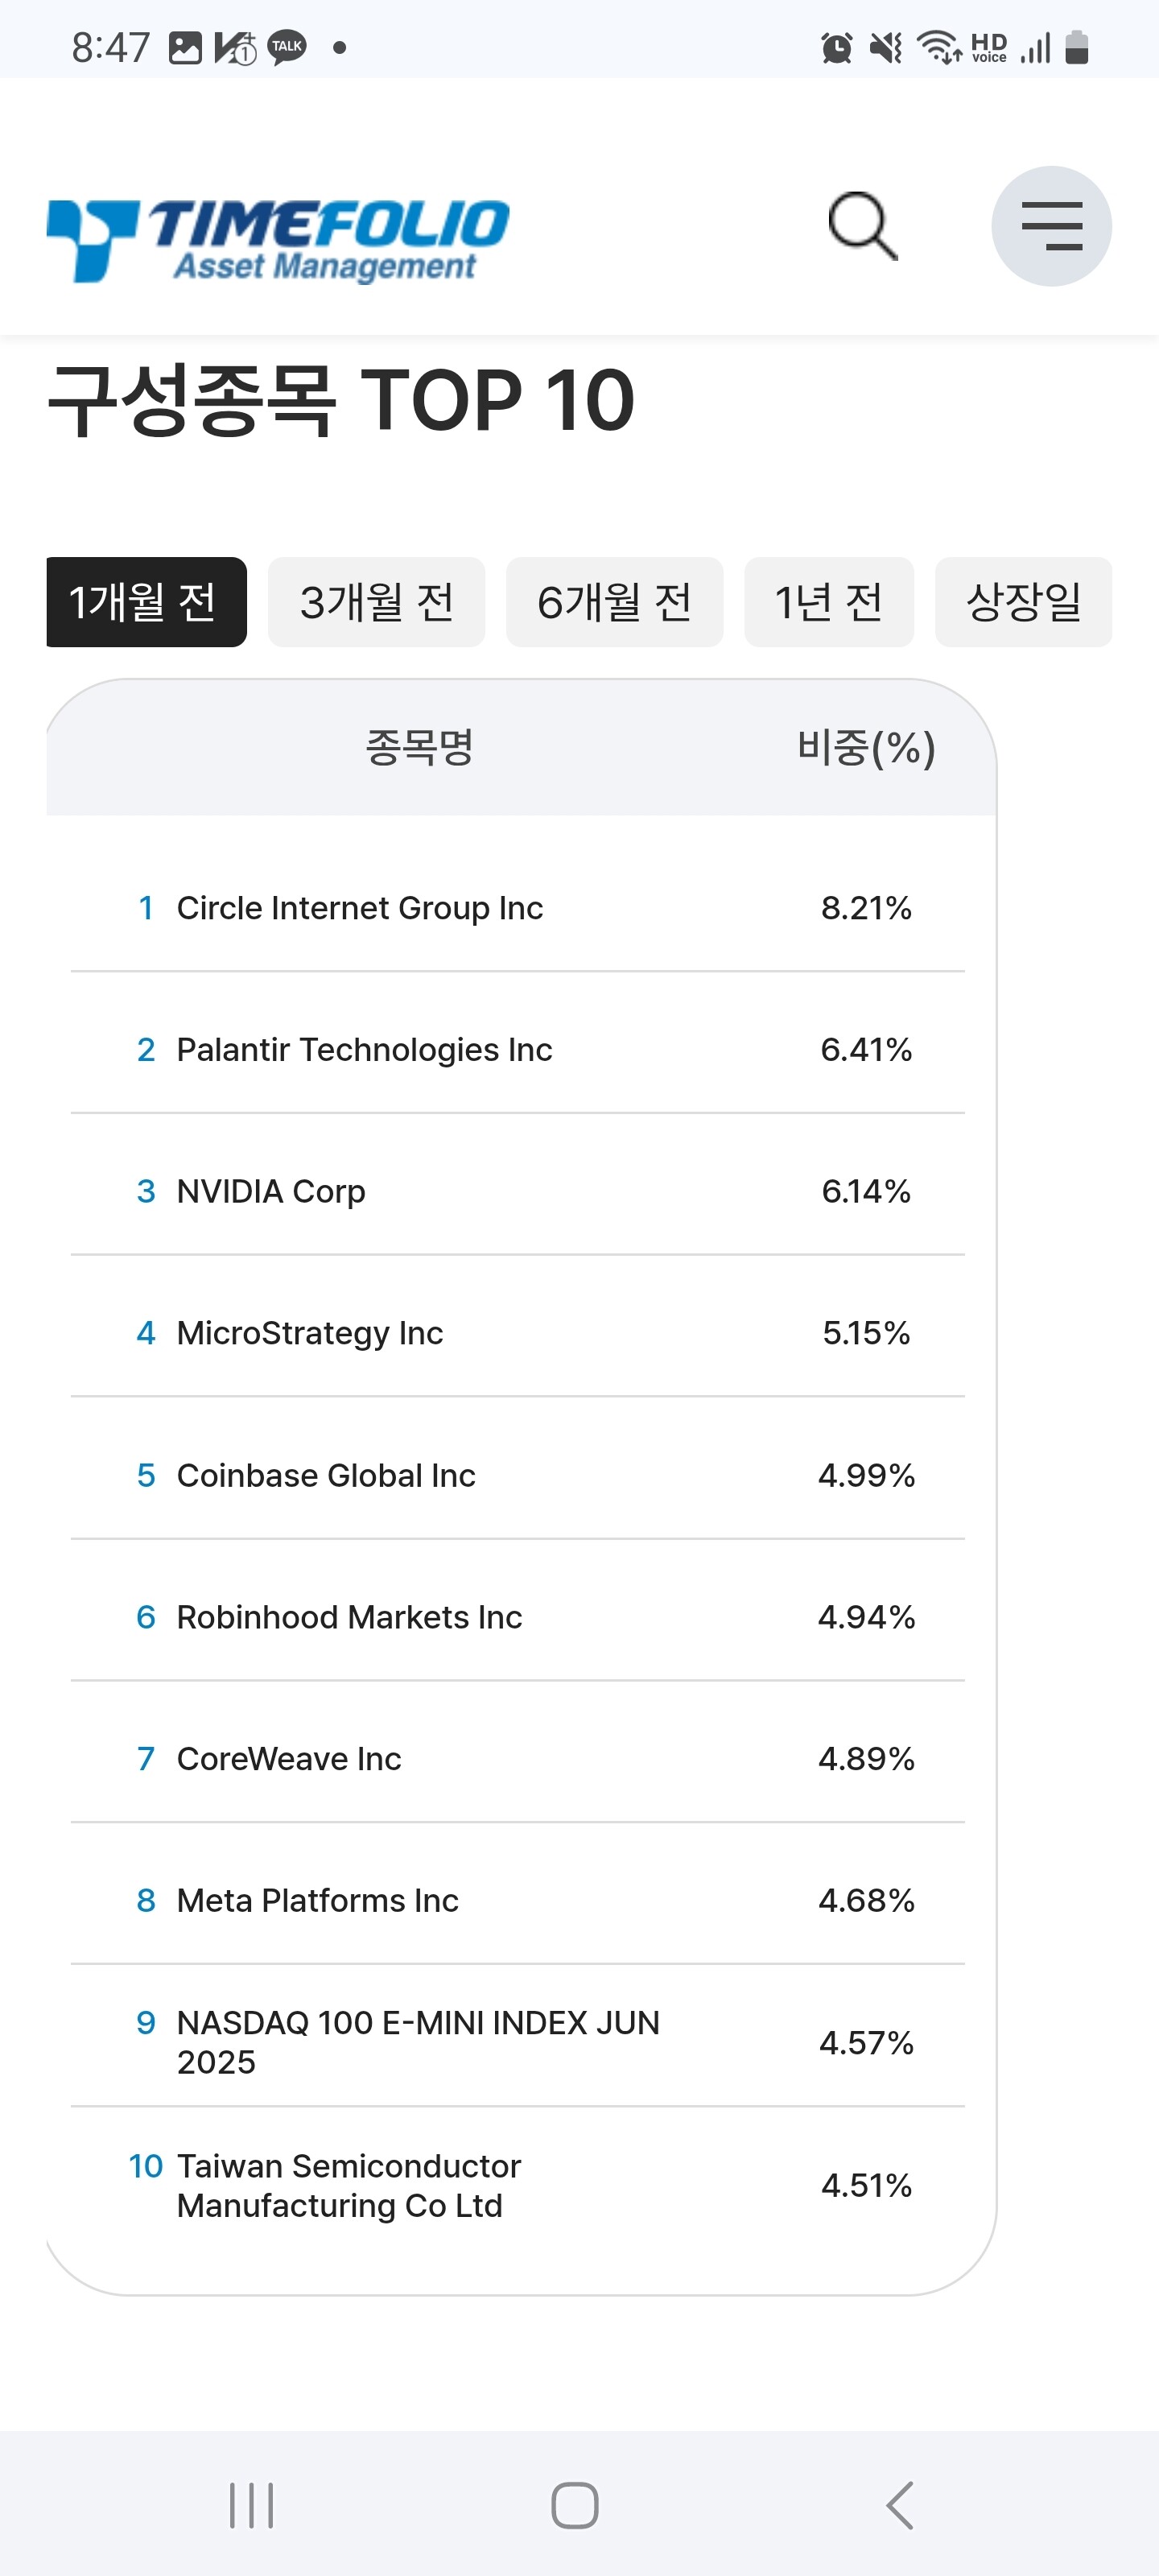The image size is (1159, 2576).
Task: Tap the 종목명 column header
Action: click(x=419, y=747)
